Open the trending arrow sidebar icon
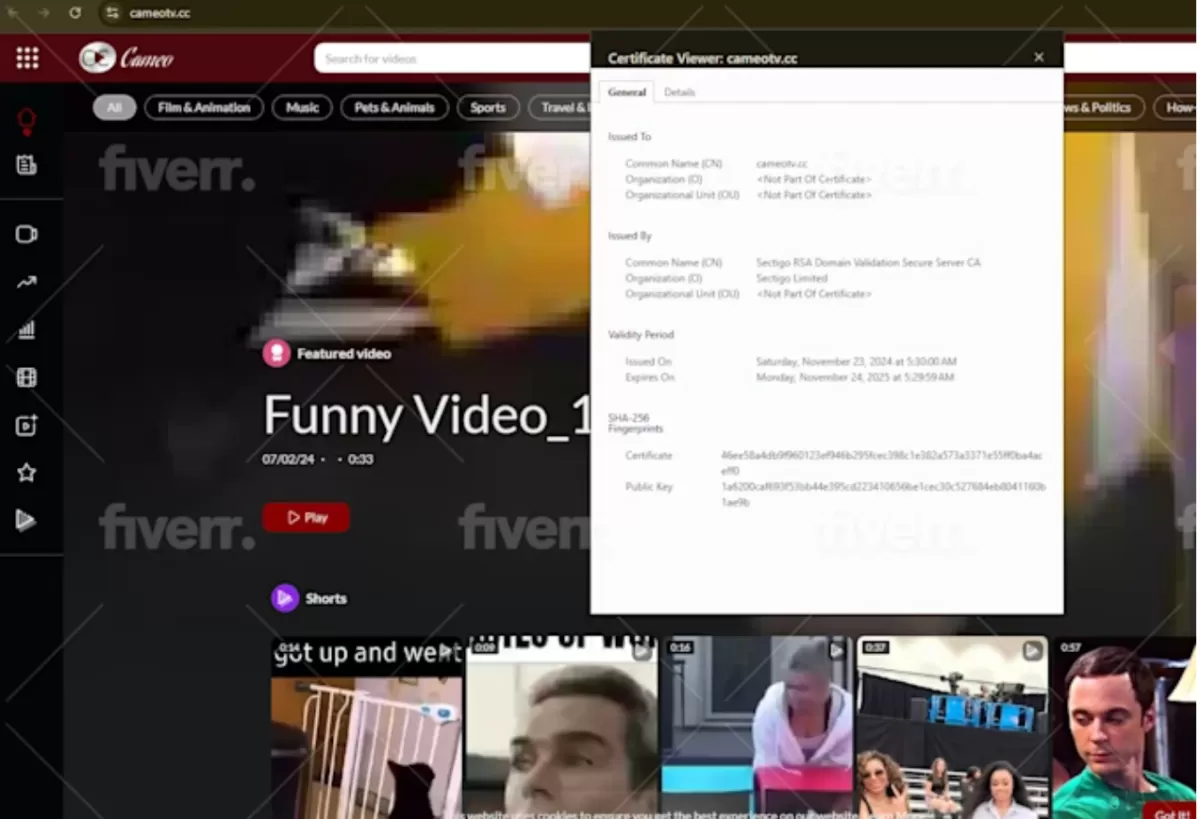The image size is (1200, 819). pyautogui.click(x=27, y=282)
